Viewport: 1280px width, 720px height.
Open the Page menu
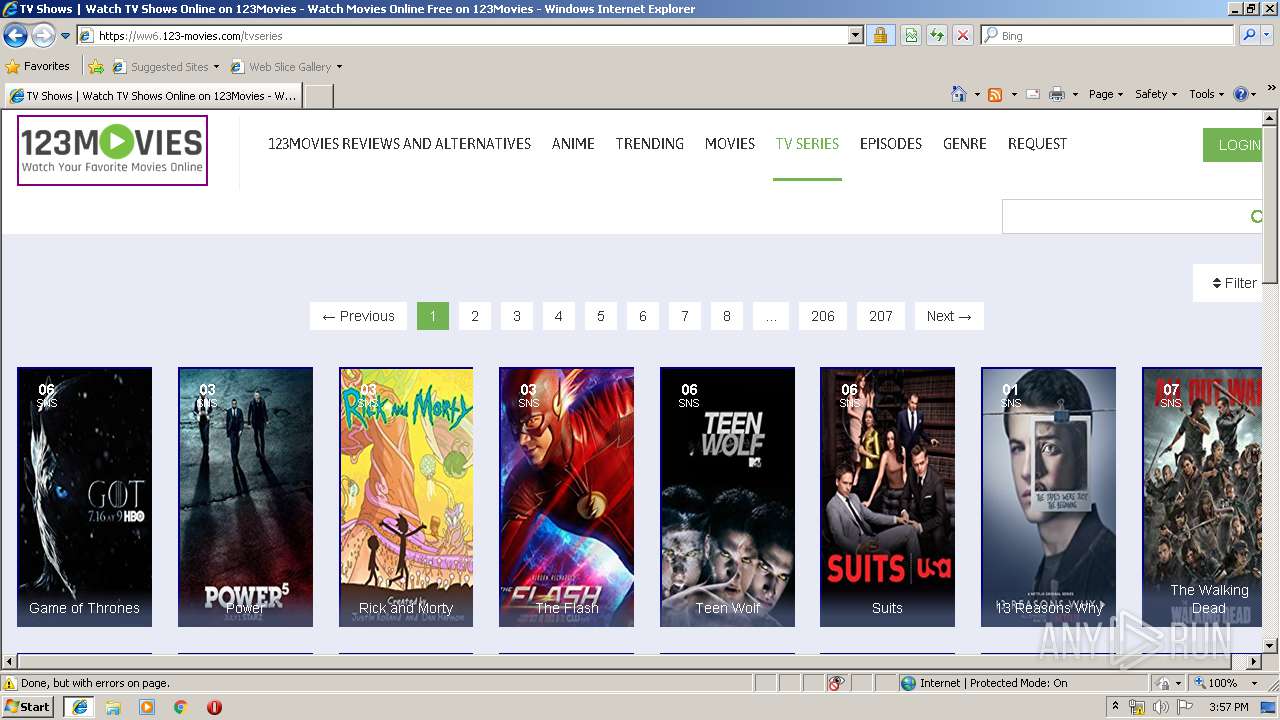(1106, 94)
